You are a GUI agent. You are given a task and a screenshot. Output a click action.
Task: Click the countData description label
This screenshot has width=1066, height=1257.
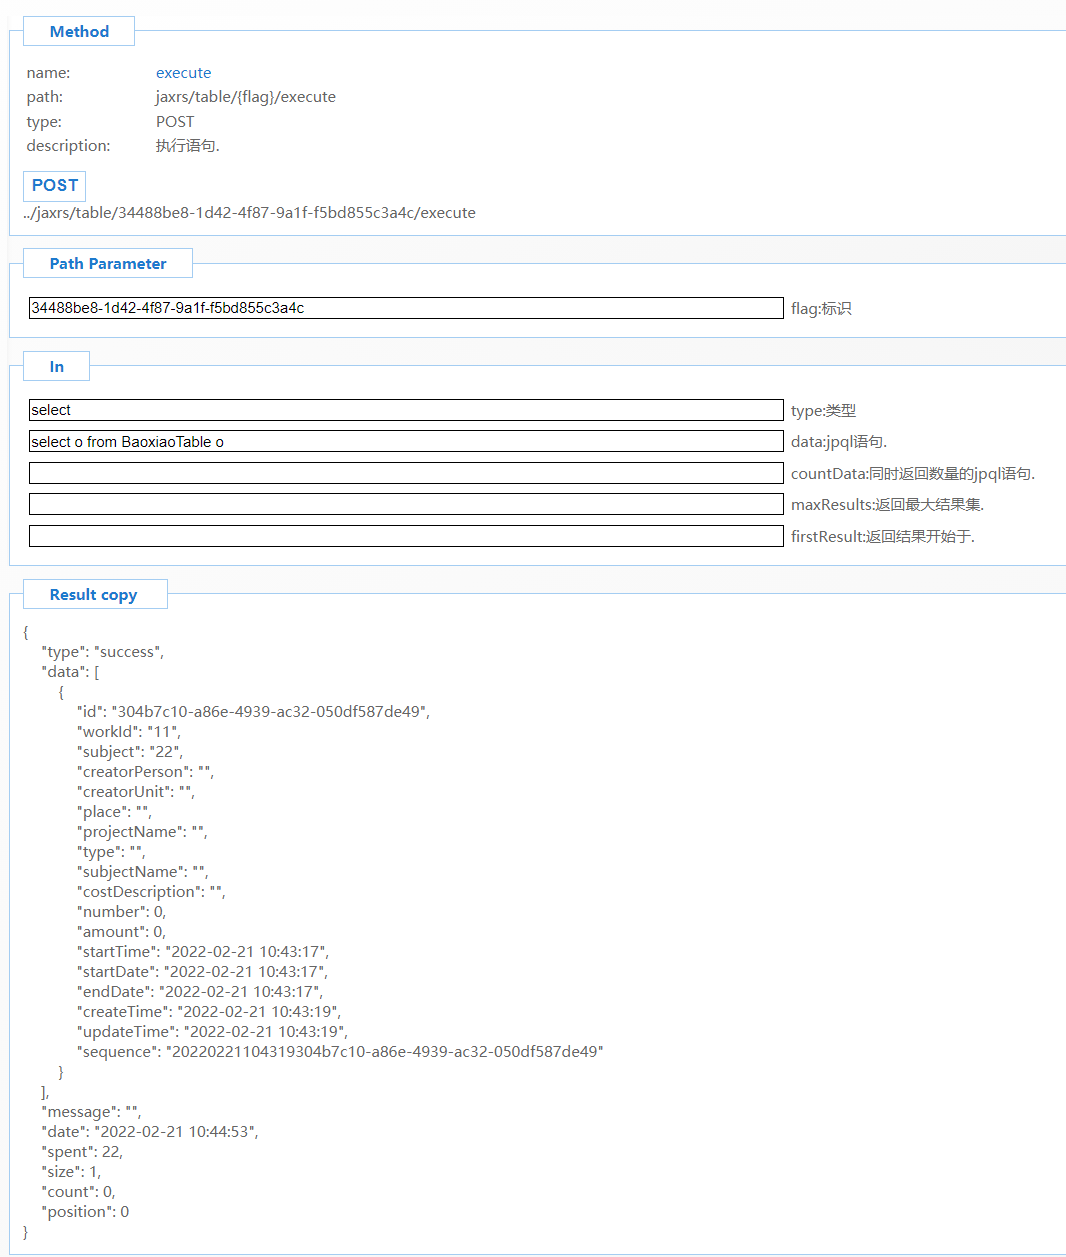(912, 474)
